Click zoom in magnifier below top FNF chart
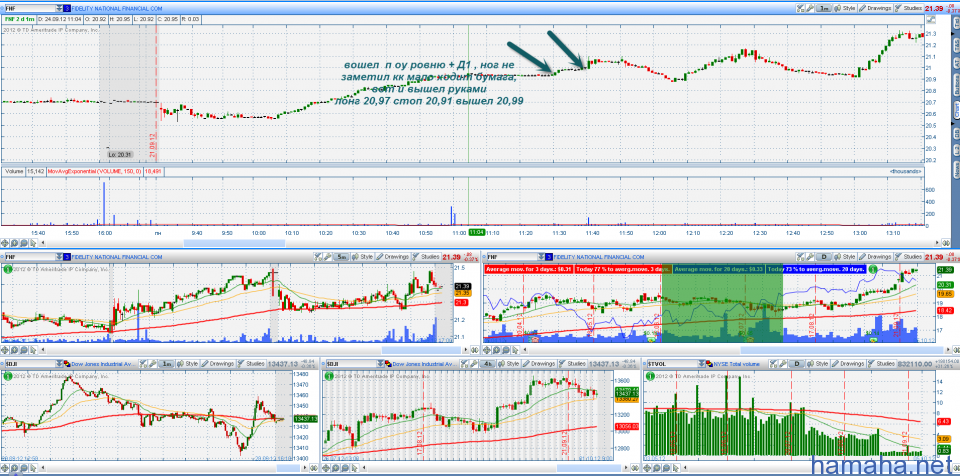Viewport: 960px width, 476px height. point(14,243)
